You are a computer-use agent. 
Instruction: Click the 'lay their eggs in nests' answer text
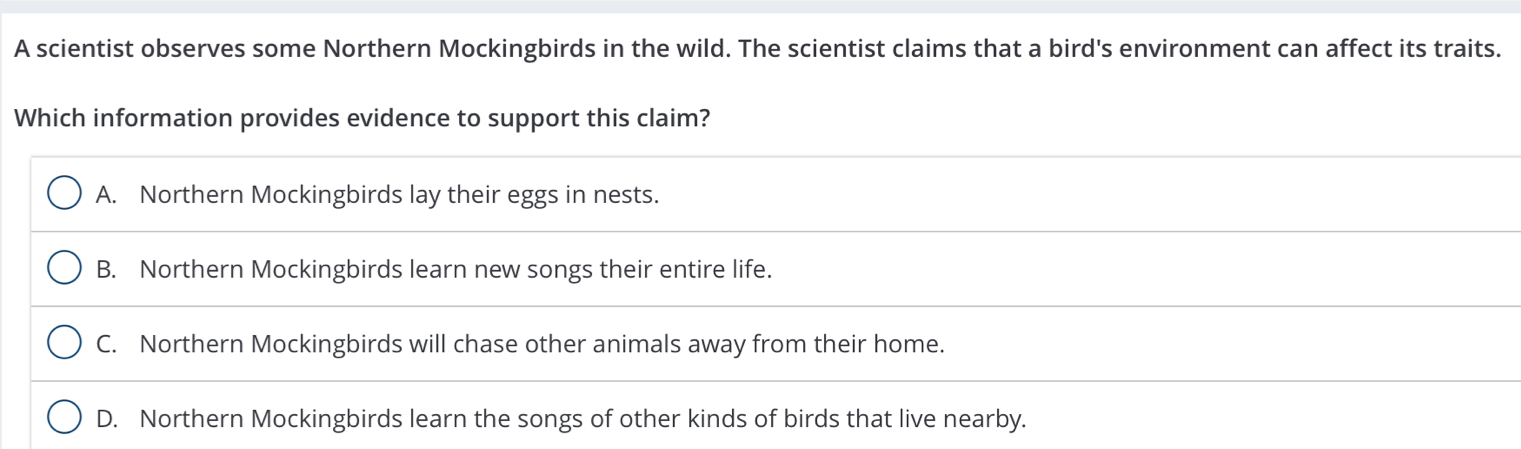point(534,194)
